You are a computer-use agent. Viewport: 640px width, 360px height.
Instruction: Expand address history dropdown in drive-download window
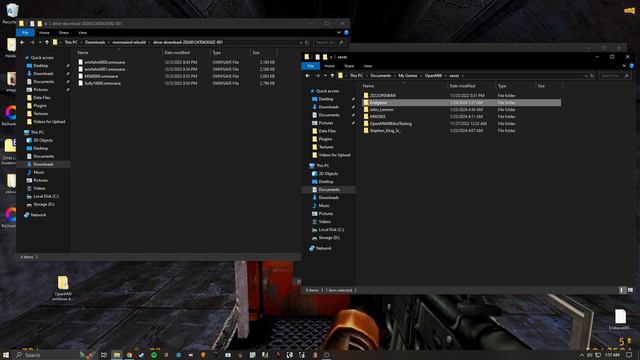pos(301,42)
